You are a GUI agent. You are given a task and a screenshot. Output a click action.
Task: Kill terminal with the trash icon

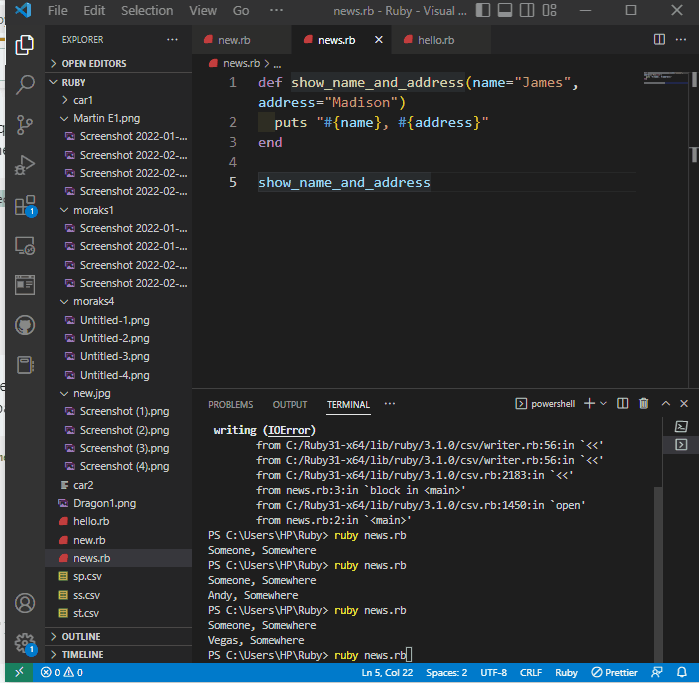[643, 404]
